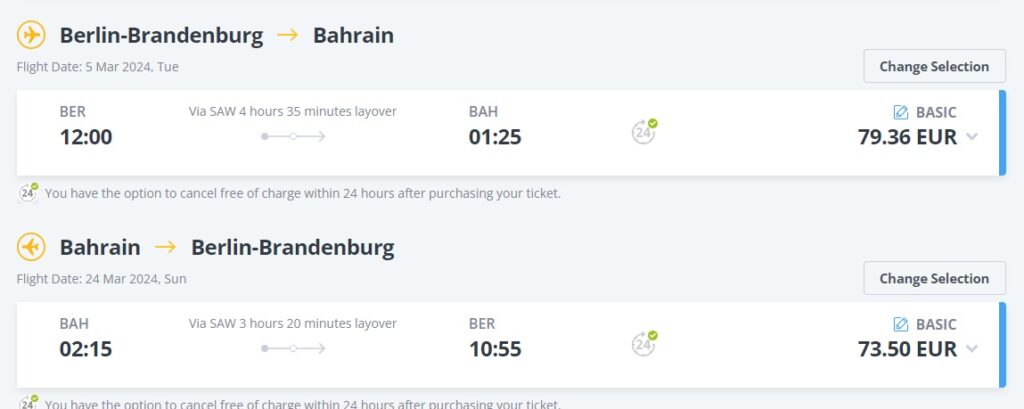Image resolution: width=1024 pixels, height=409 pixels.
Task: Select the 73.50 EUR return price
Action: 907,349
